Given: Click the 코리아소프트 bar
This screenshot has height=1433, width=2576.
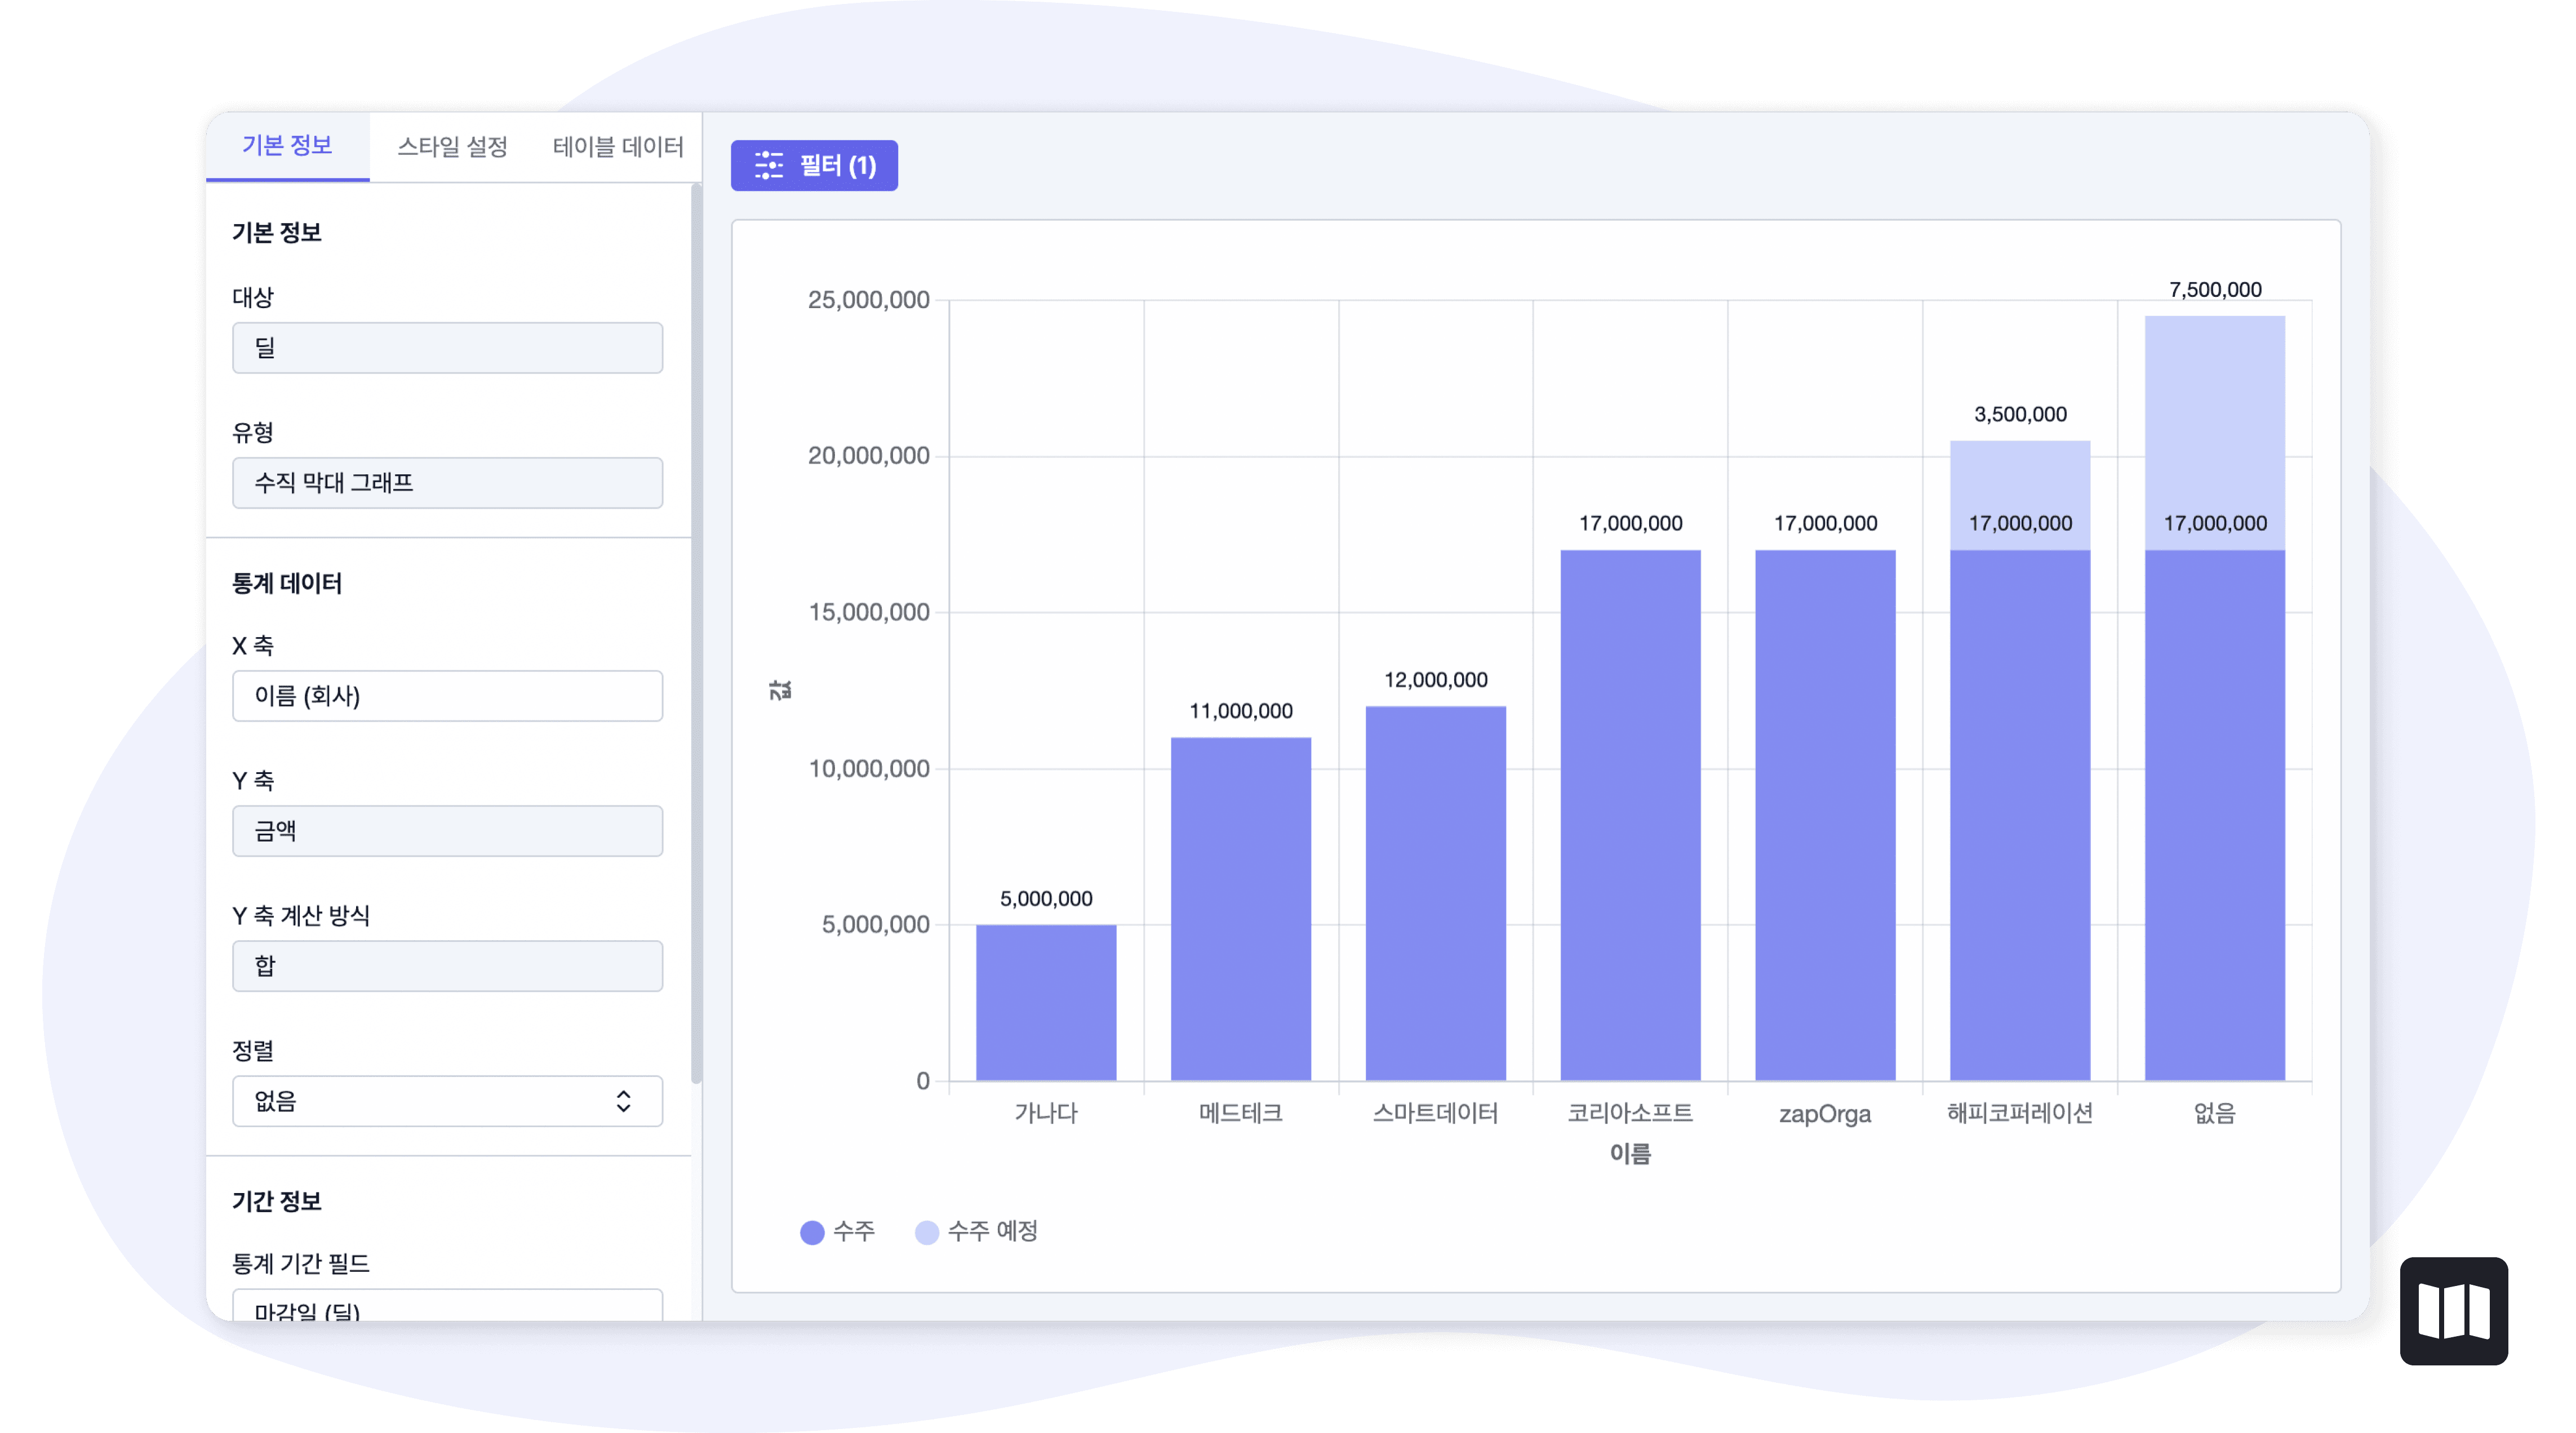Looking at the screenshot, I should click(x=1631, y=816).
